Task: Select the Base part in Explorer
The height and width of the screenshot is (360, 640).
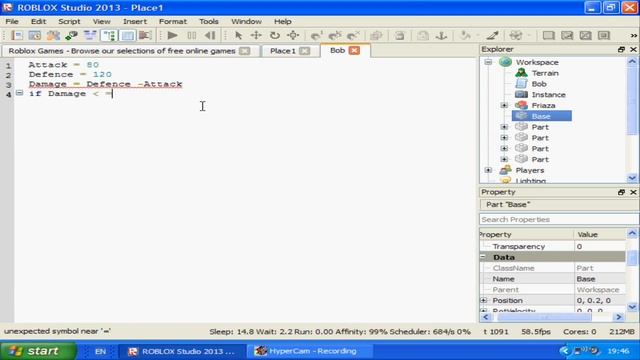Action: coord(541,116)
